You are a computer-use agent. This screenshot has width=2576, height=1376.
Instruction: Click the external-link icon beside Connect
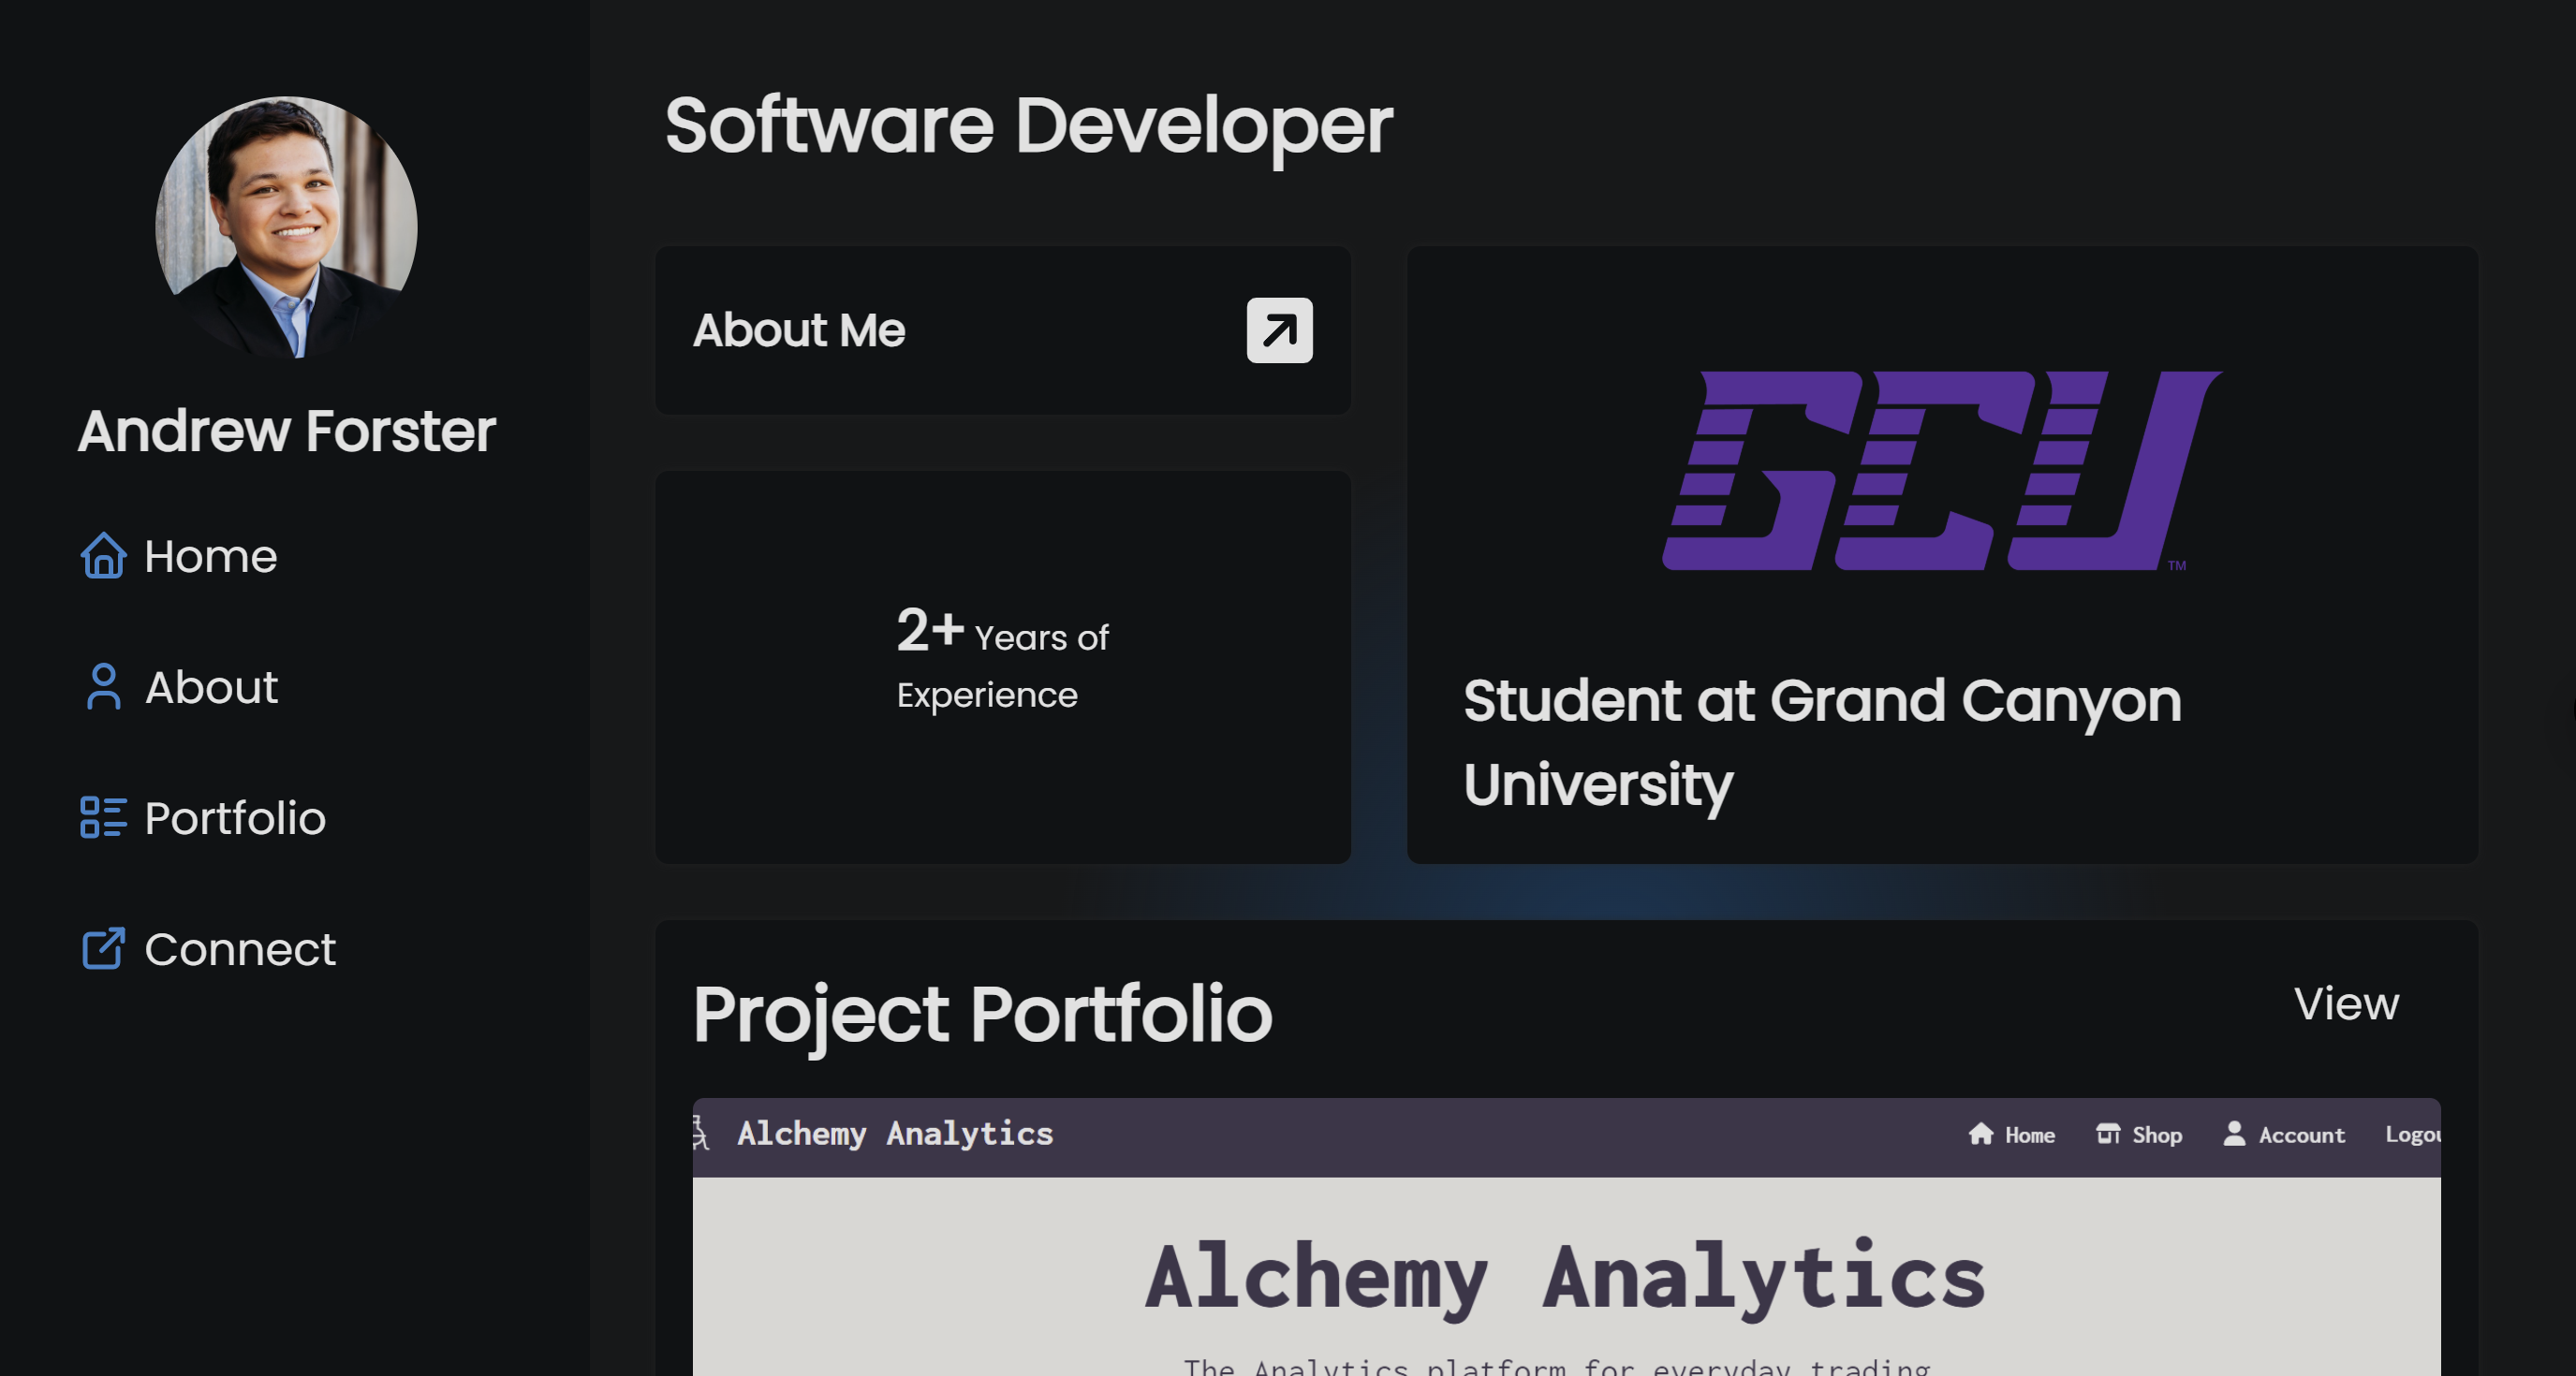(x=103, y=949)
